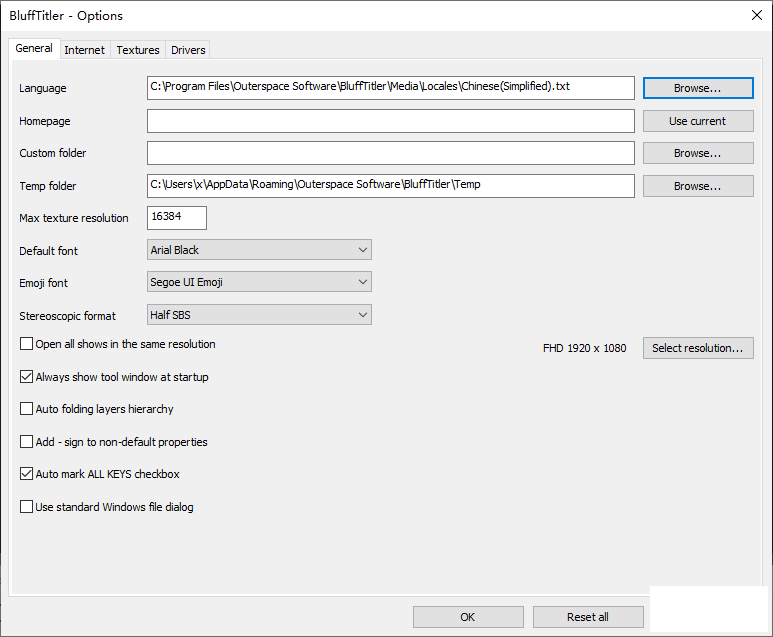Browse for a Temp folder

698,186
